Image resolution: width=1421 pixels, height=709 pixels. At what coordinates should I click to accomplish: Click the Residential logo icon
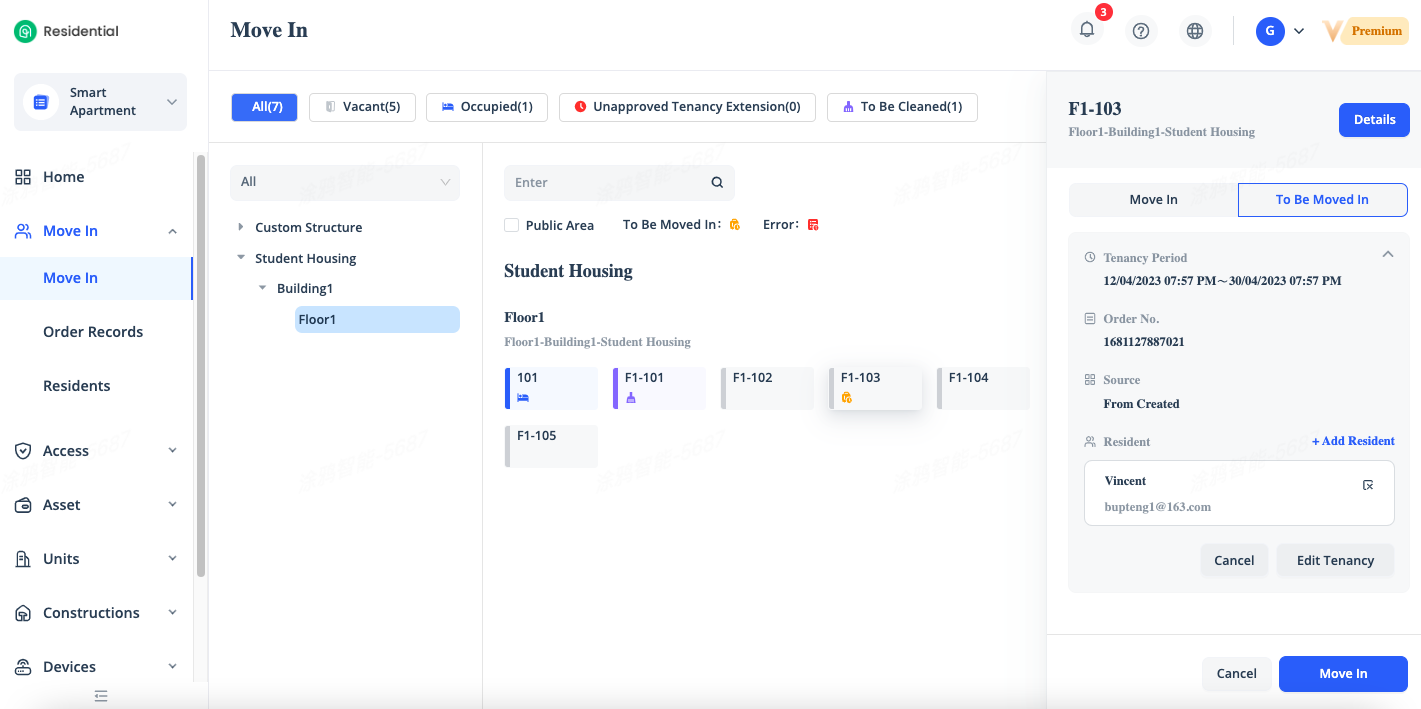pos(25,32)
